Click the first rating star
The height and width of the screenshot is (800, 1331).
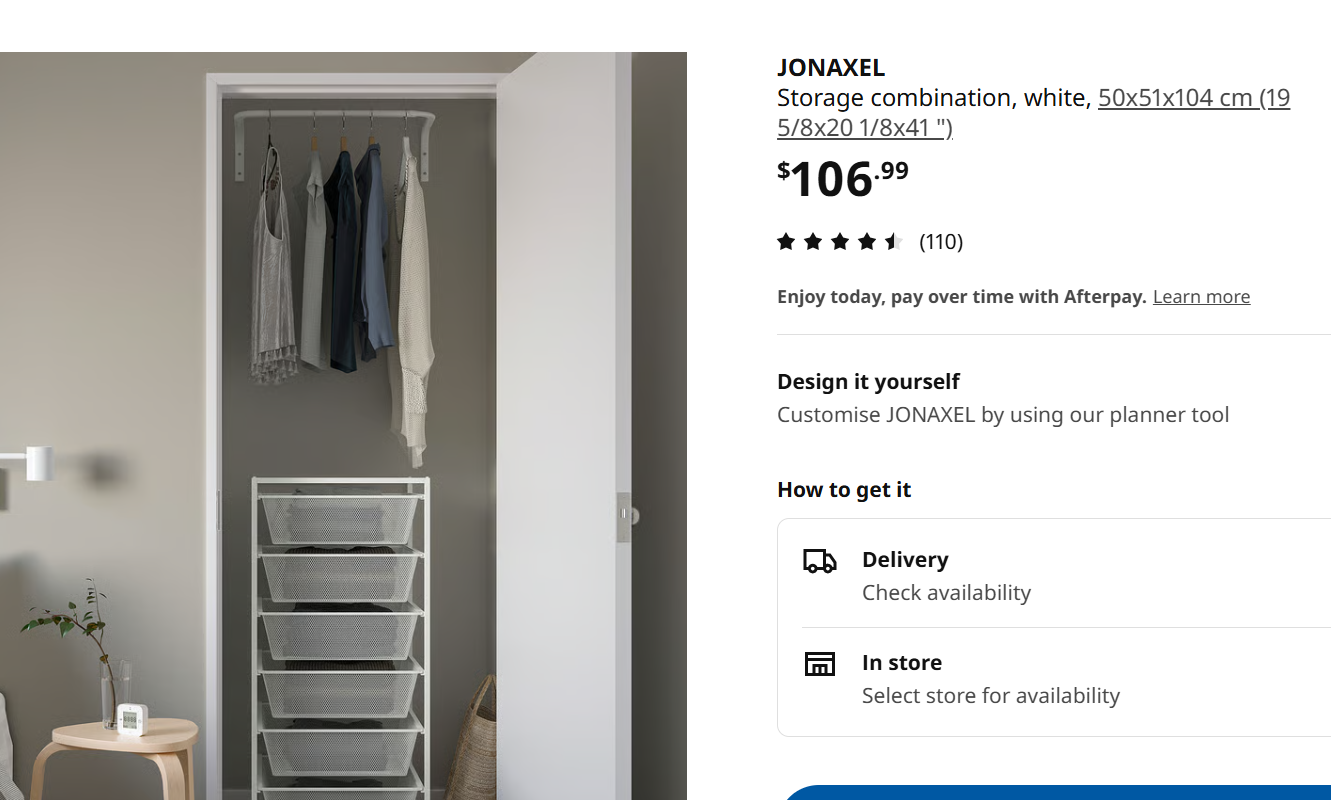[786, 241]
